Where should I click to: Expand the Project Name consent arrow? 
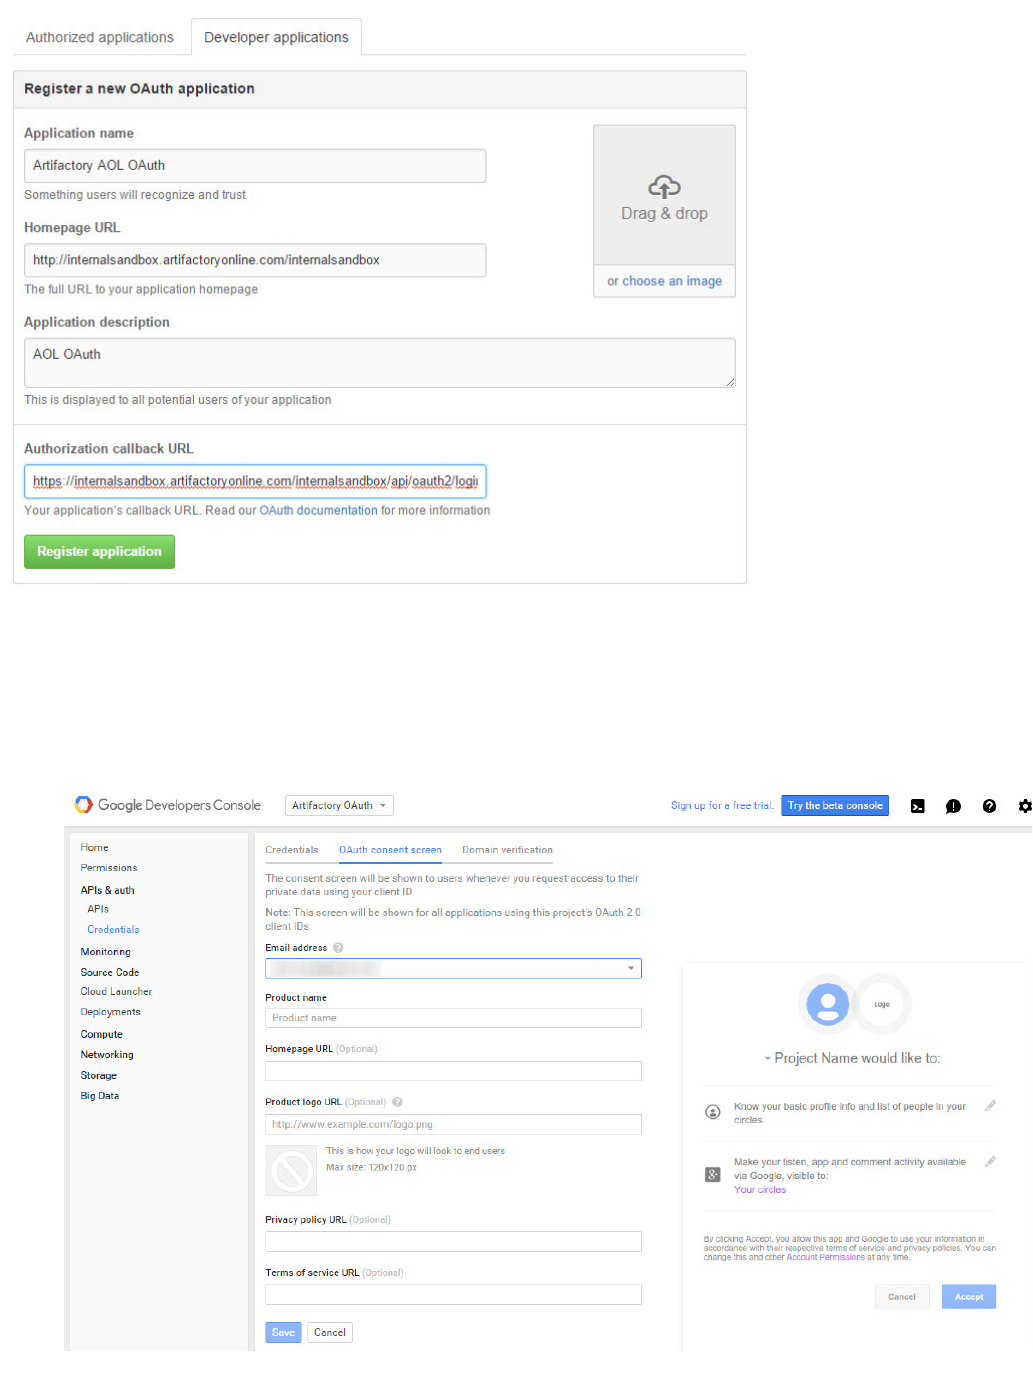click(x=768, y=1058)
